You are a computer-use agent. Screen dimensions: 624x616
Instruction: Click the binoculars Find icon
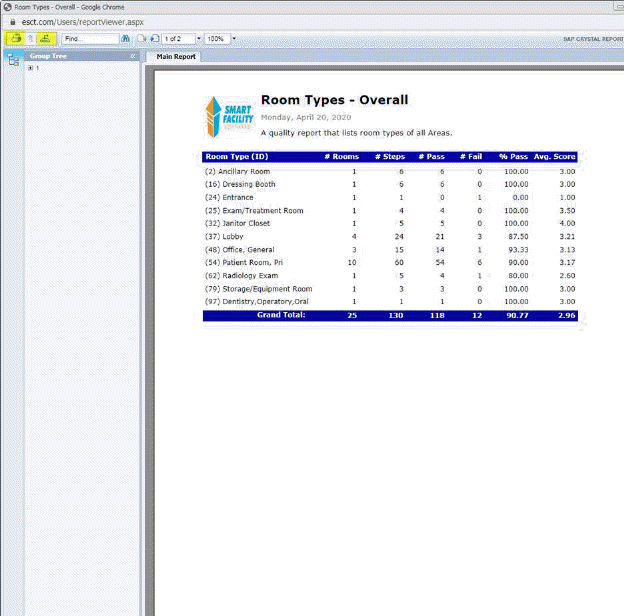point(125,39)
